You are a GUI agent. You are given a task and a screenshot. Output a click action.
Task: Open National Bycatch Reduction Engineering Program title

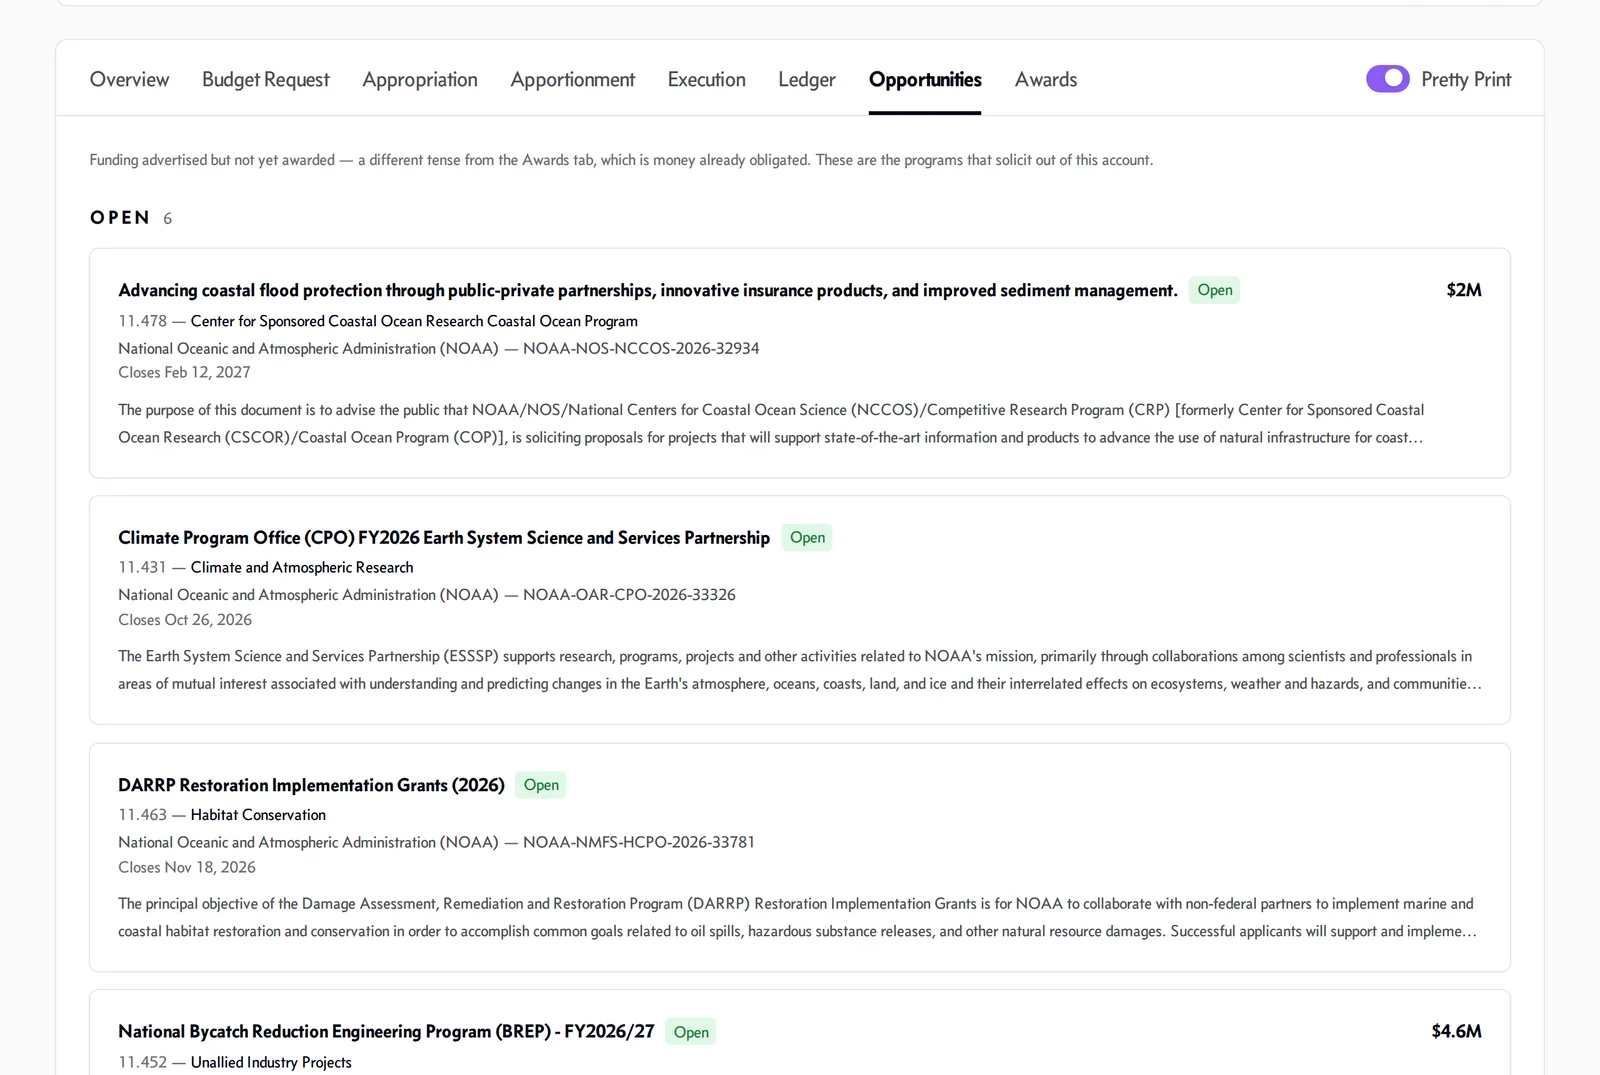click(x=386, y=1031)
